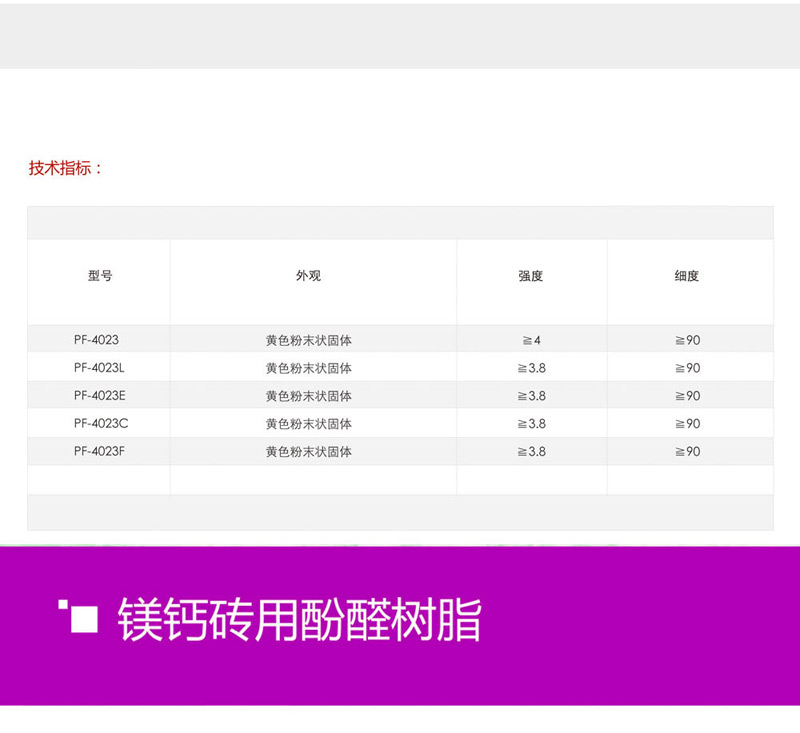800x733 pixels.
Task: Click the PF-4023F model cell
Action: [x=99, y=452]
